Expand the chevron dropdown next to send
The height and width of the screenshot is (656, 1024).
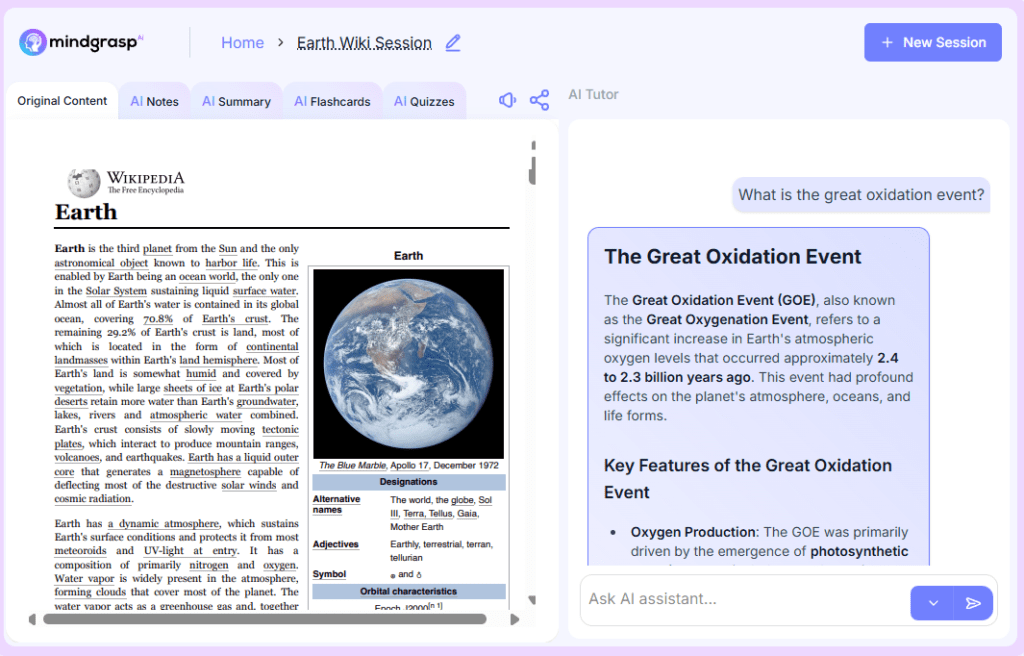pos(933,603)
